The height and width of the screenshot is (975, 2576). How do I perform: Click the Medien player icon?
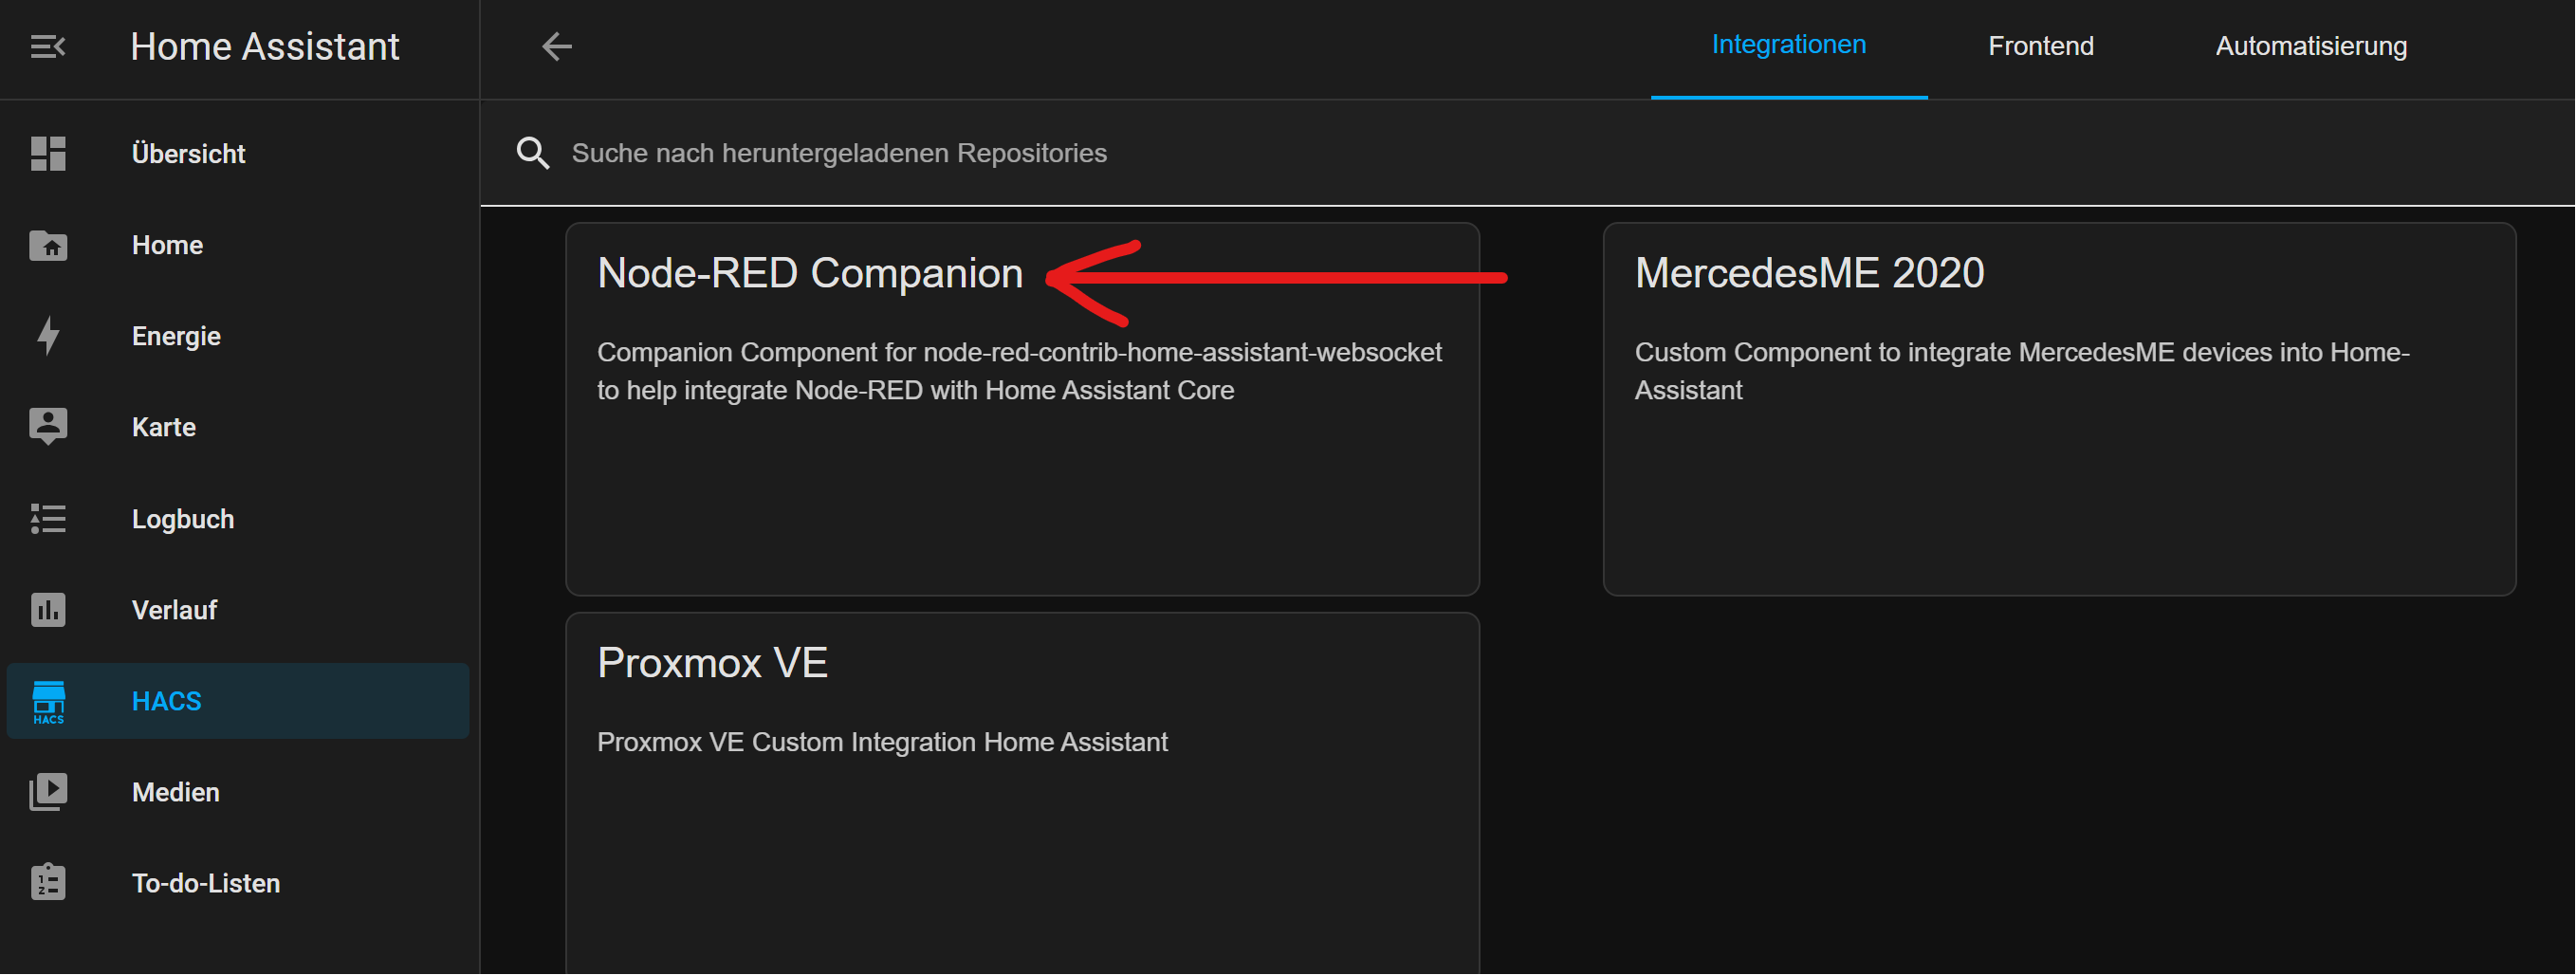[x=48, y=792]
